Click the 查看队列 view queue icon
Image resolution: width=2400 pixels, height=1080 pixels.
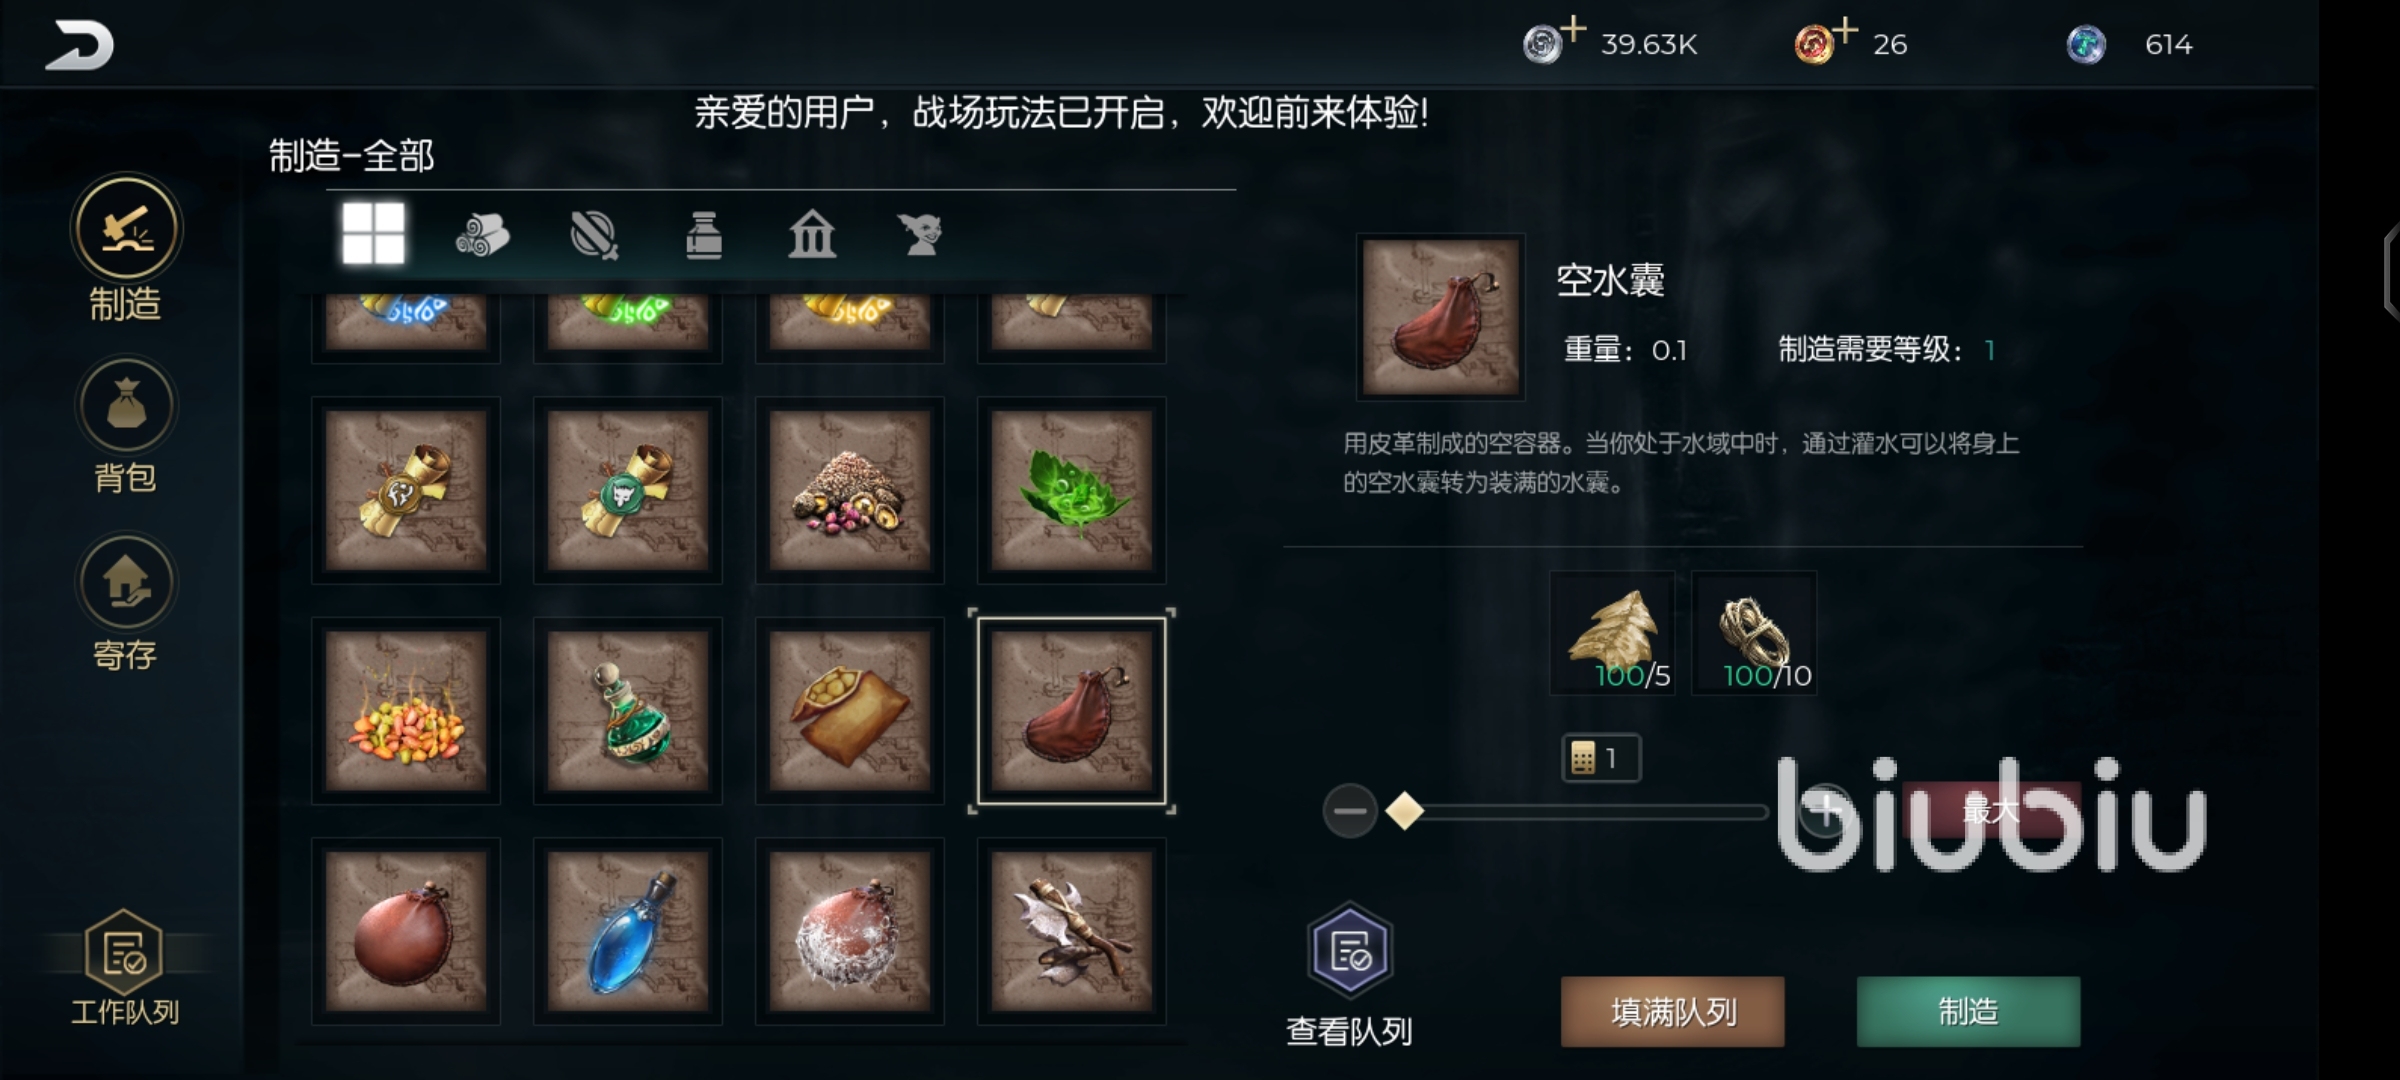tap(1350, 950)
